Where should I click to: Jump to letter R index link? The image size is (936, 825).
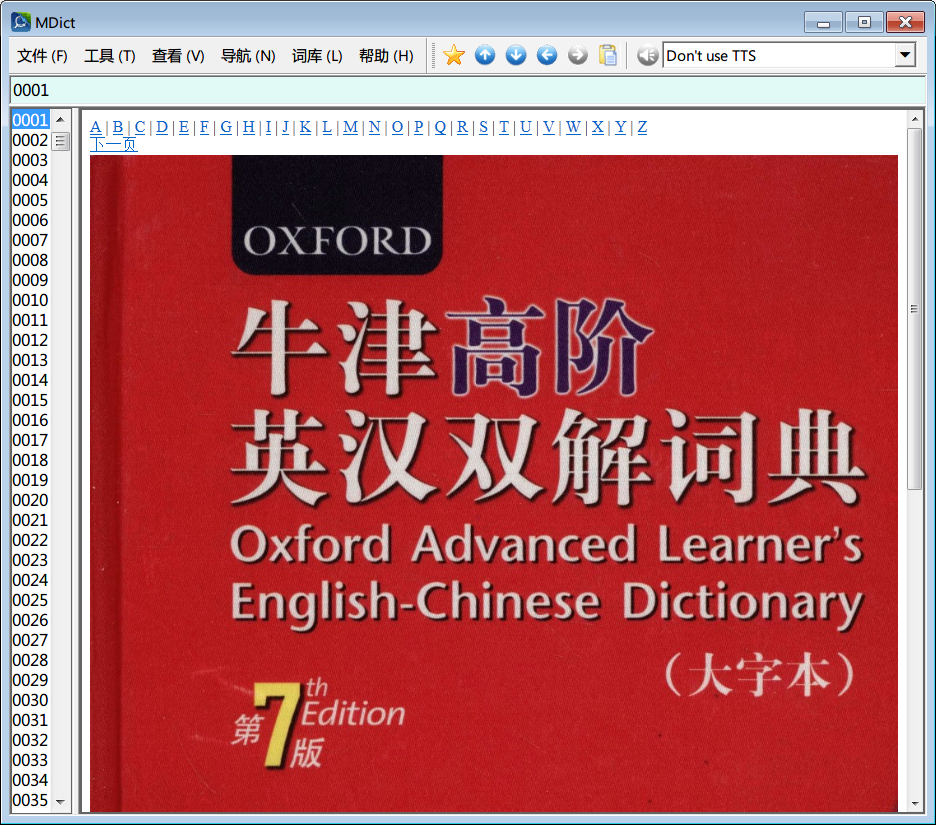click(x=462, y=127)
